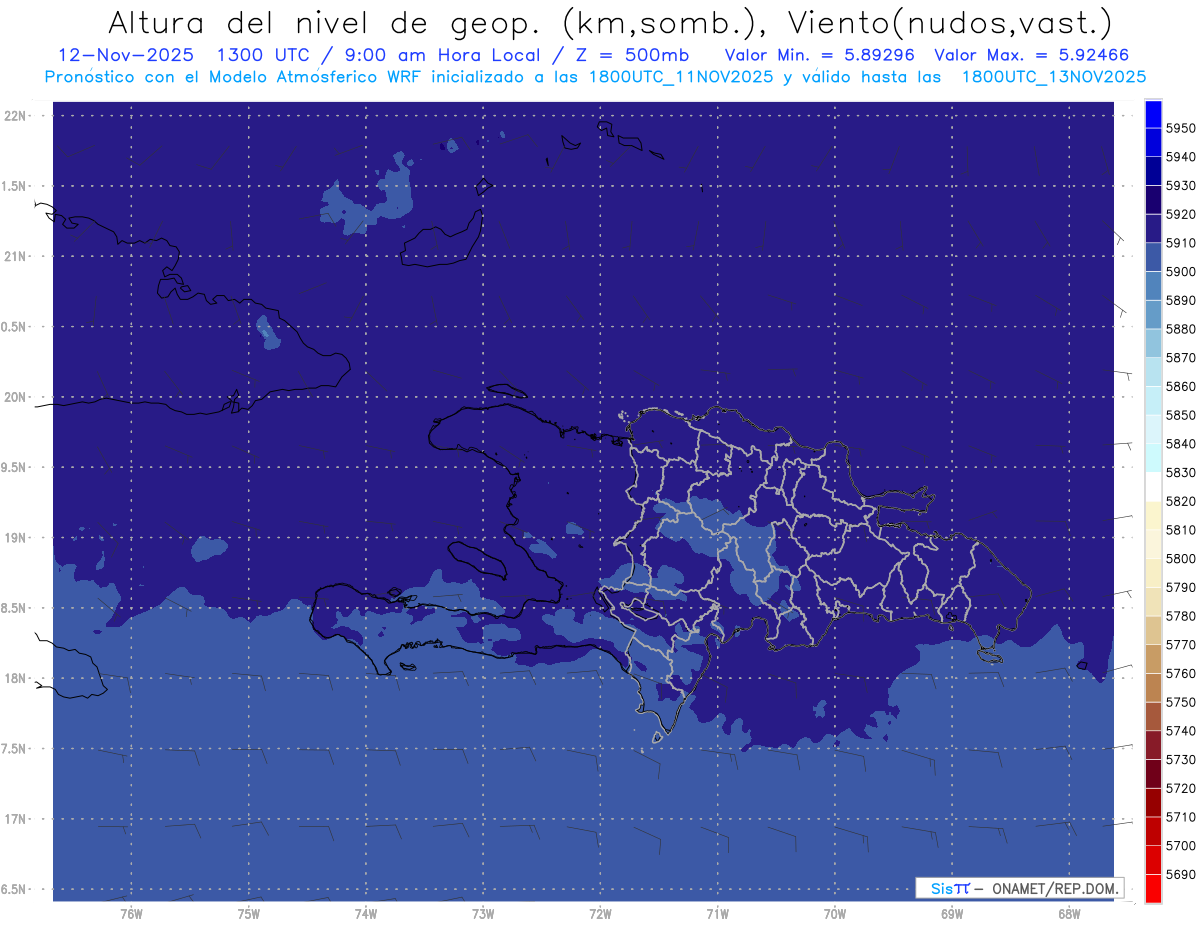The height and width of the screenshot is (927, 1200).
Task: Click the legend value 5950
Action: click(x=1181, y=128)
